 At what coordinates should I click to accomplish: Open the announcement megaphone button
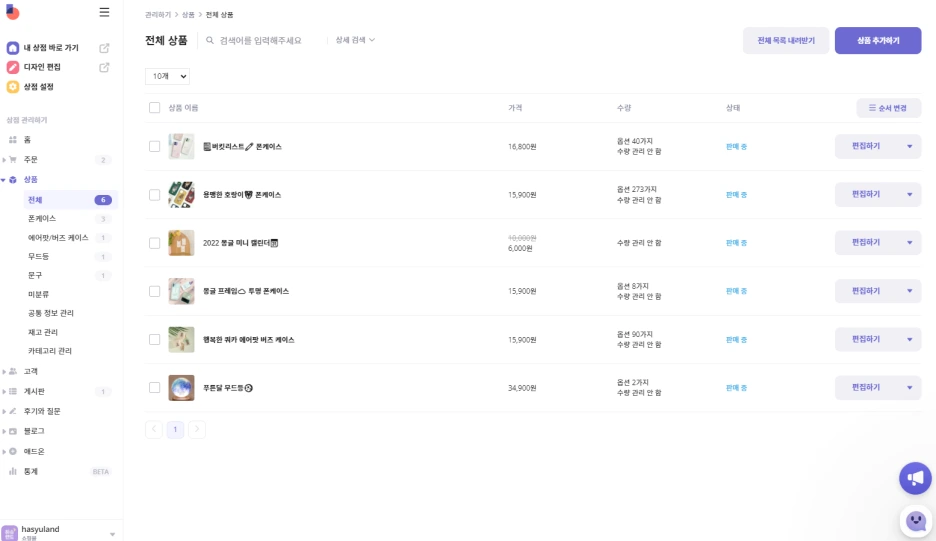915,478
